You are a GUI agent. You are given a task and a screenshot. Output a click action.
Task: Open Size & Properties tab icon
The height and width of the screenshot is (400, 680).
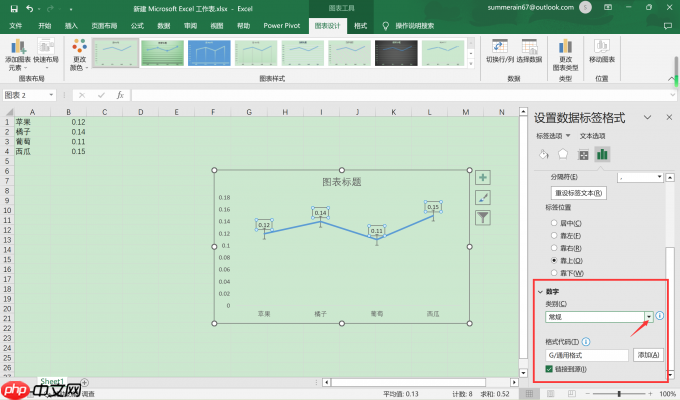coord(583,154)
